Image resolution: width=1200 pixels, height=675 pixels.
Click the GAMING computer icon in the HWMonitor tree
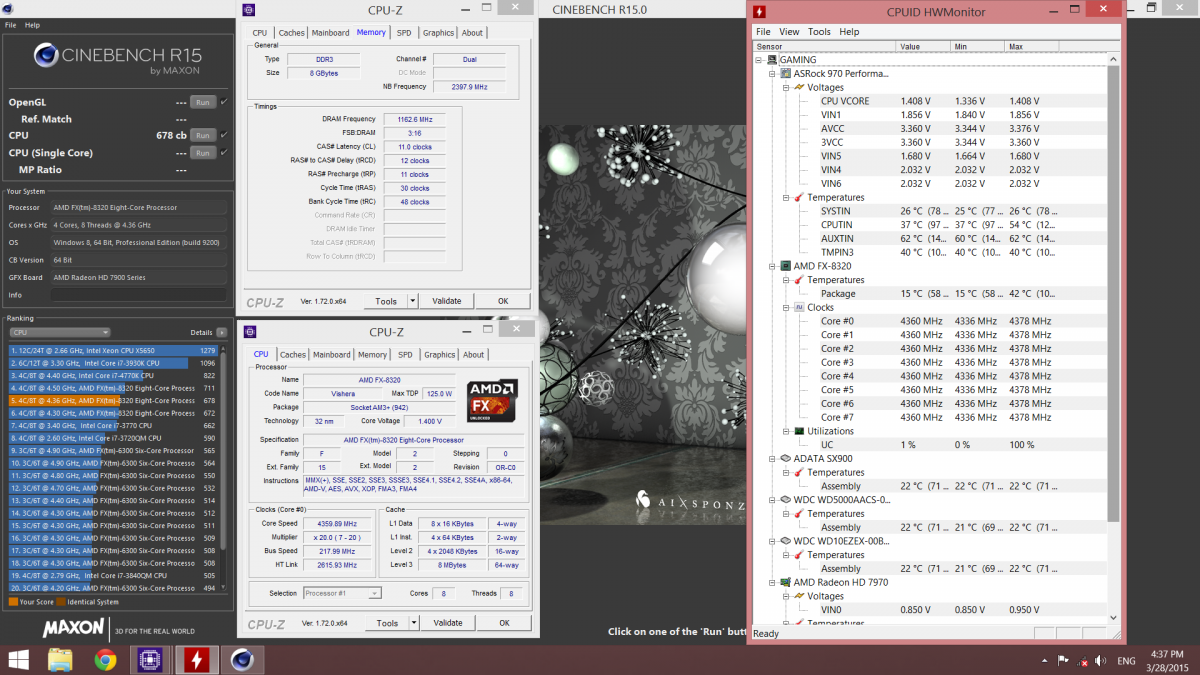[772, 60]
